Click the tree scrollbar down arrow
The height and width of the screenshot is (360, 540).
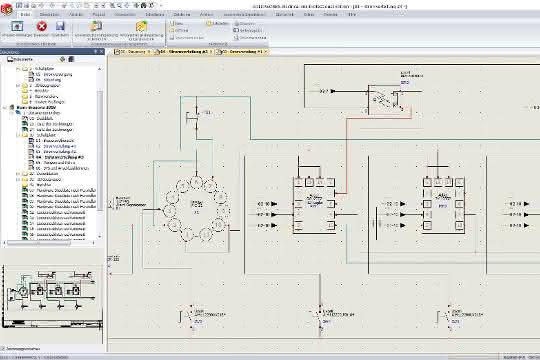coord(100,237)
